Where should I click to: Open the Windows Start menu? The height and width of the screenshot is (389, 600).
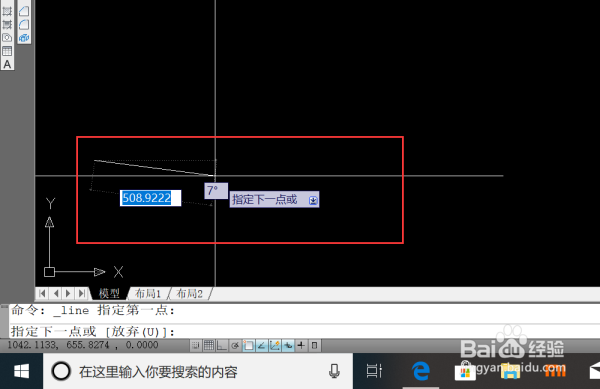coord(21,371)
